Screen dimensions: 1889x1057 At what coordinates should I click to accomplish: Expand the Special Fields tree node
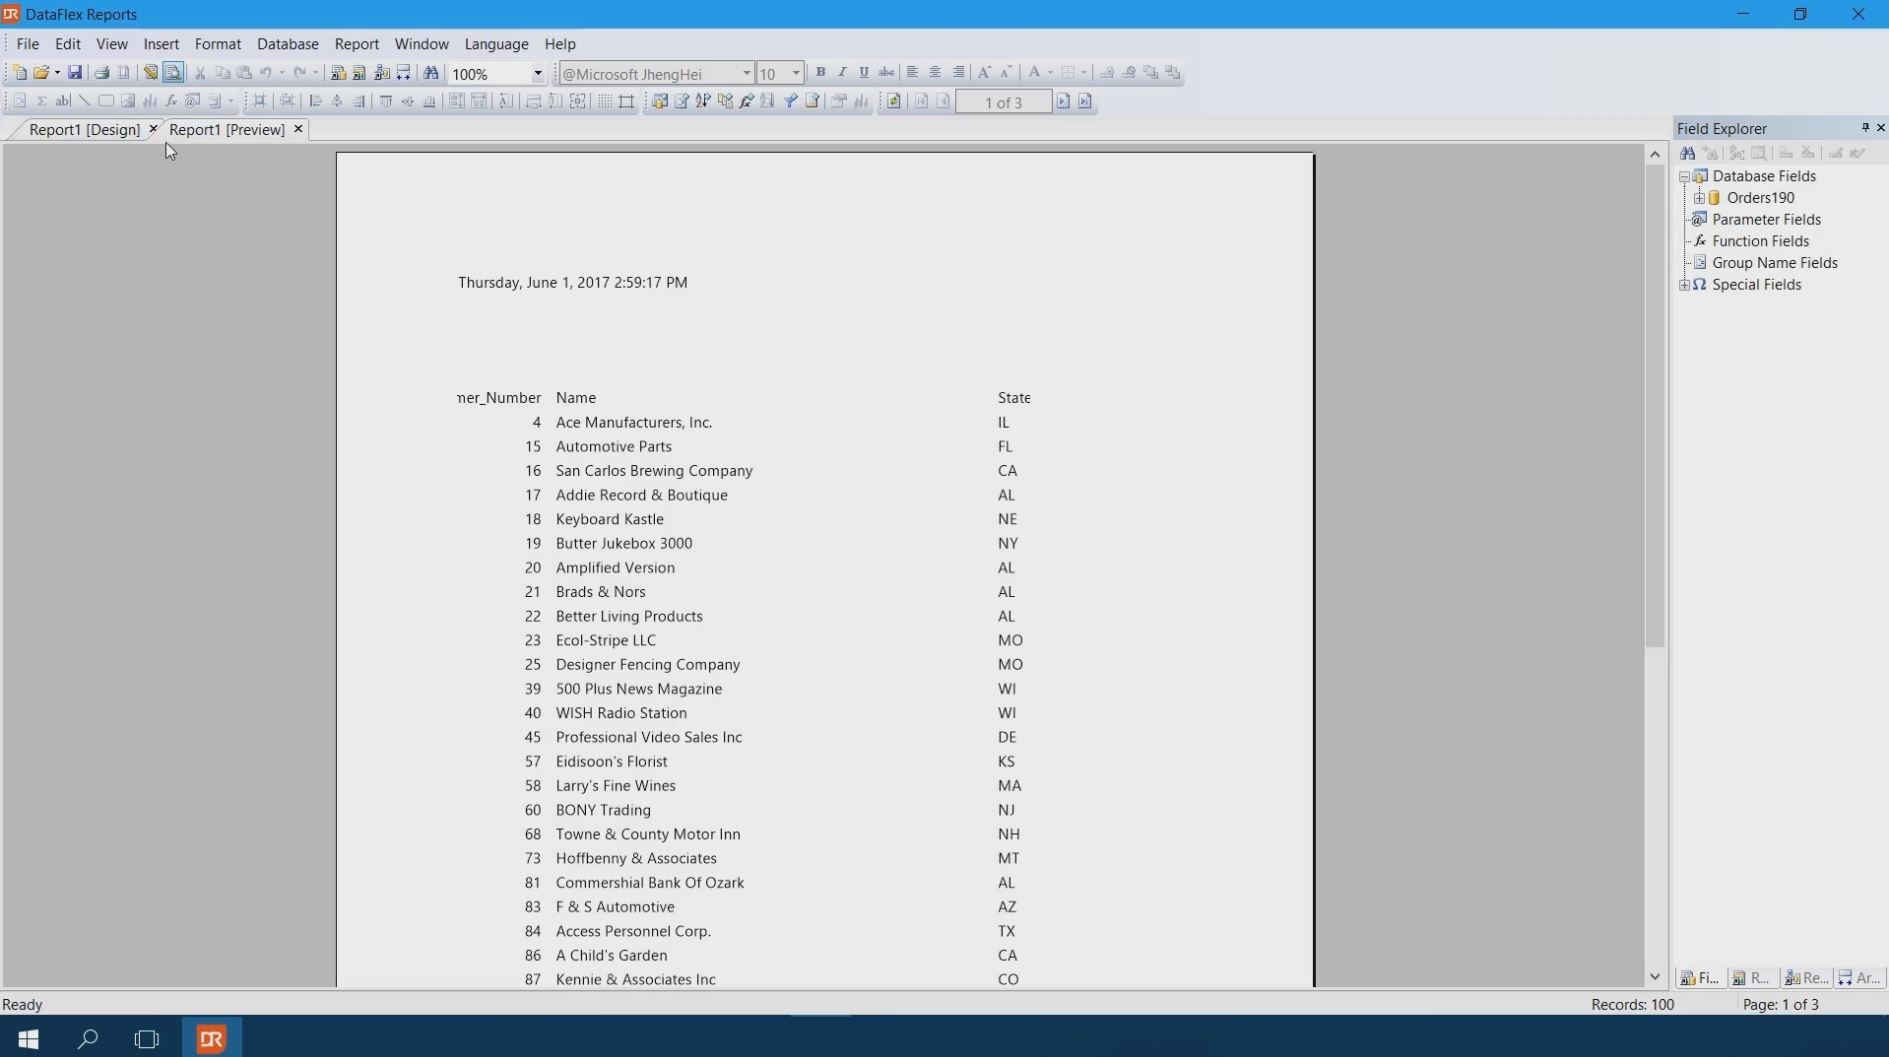click(1685, 285)
